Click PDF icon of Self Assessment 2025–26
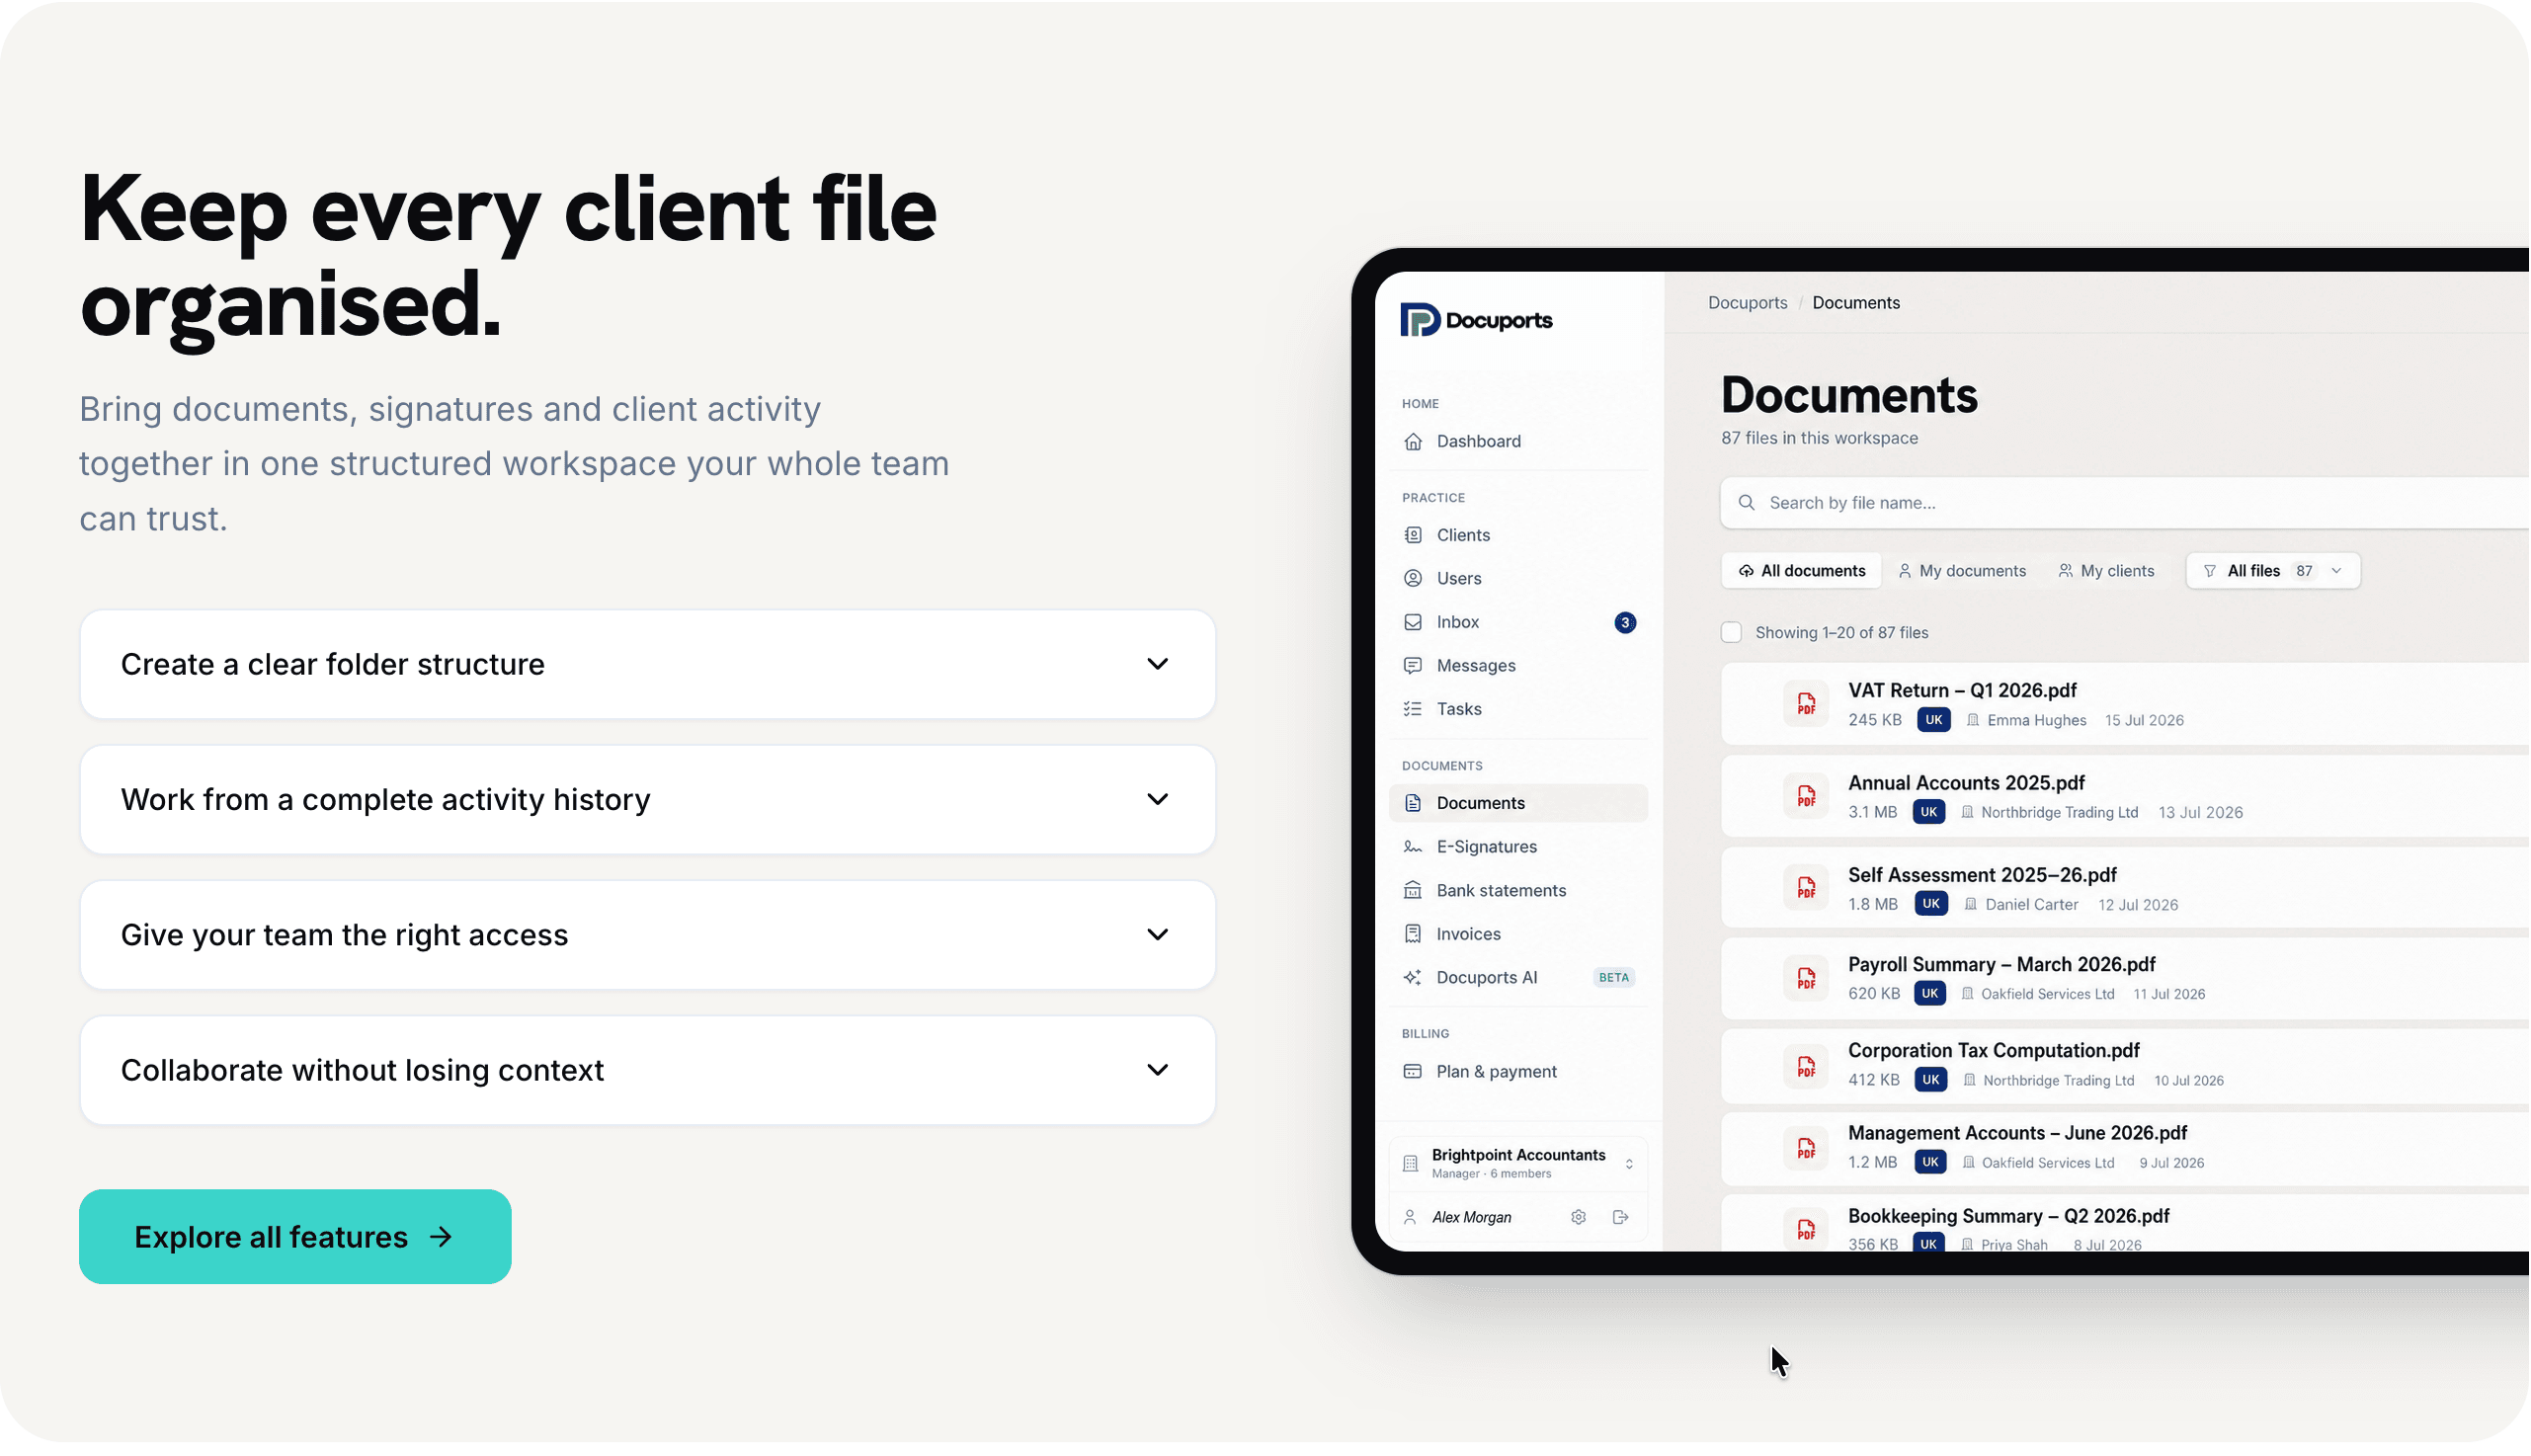This screenshot has height=1456, width=2531. point(1807,889)
